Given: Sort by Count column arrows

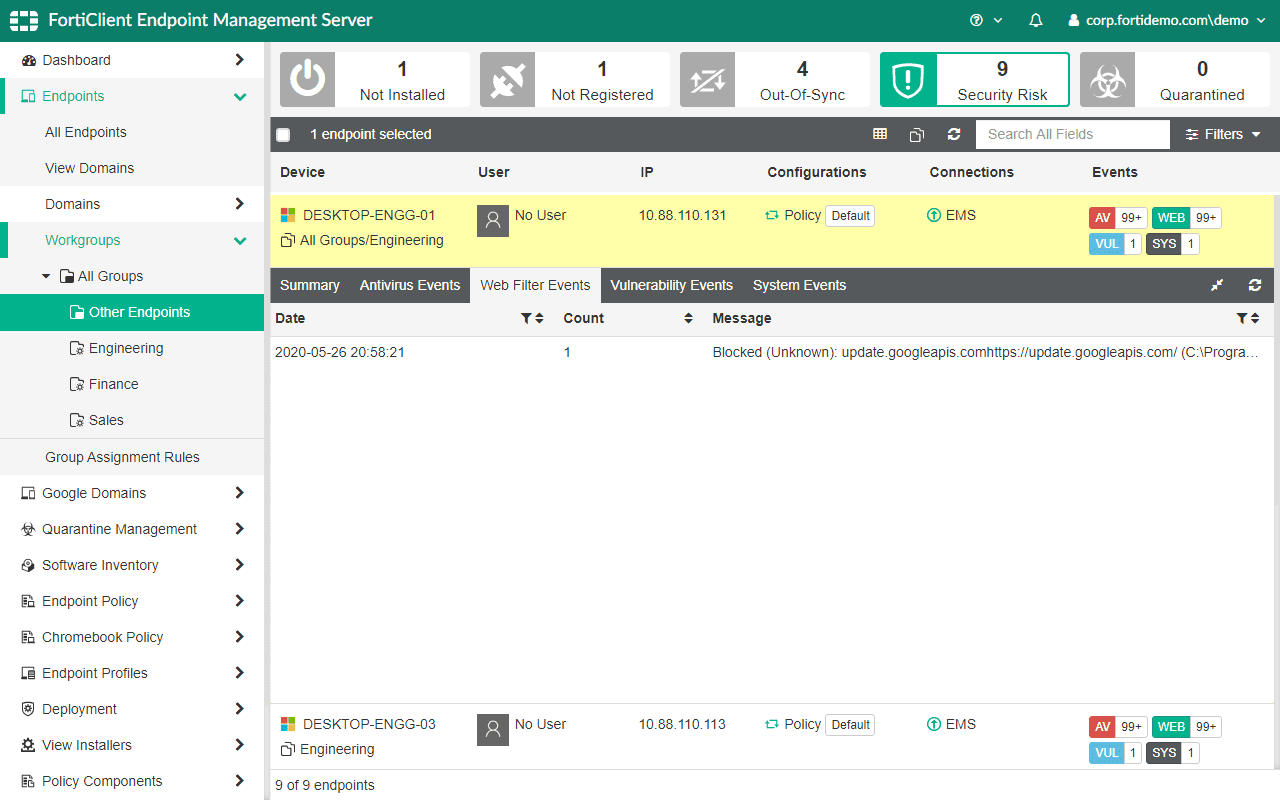Looking at the screenshot, I should 688,318.
